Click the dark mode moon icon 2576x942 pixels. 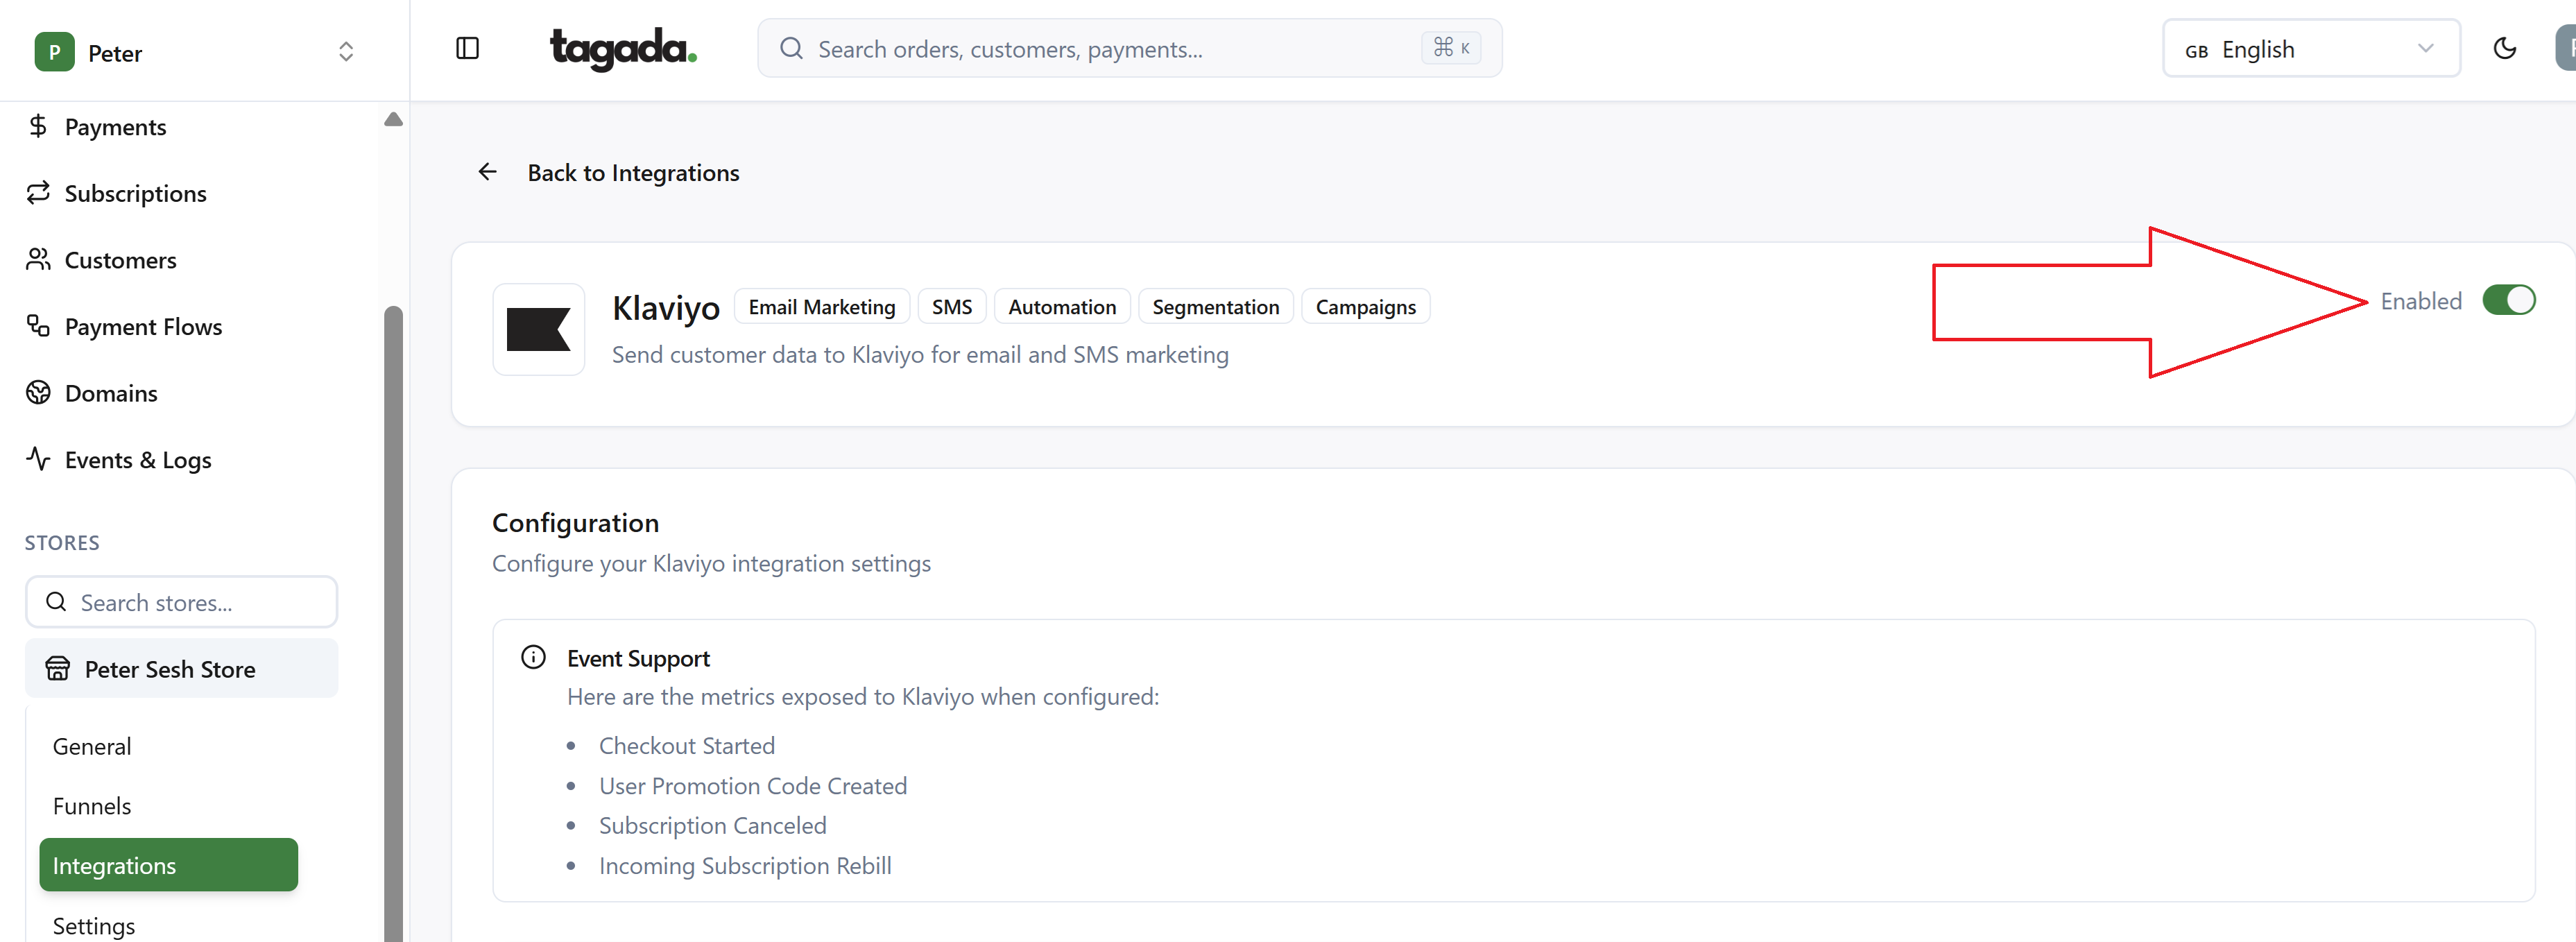(2504, 48)
